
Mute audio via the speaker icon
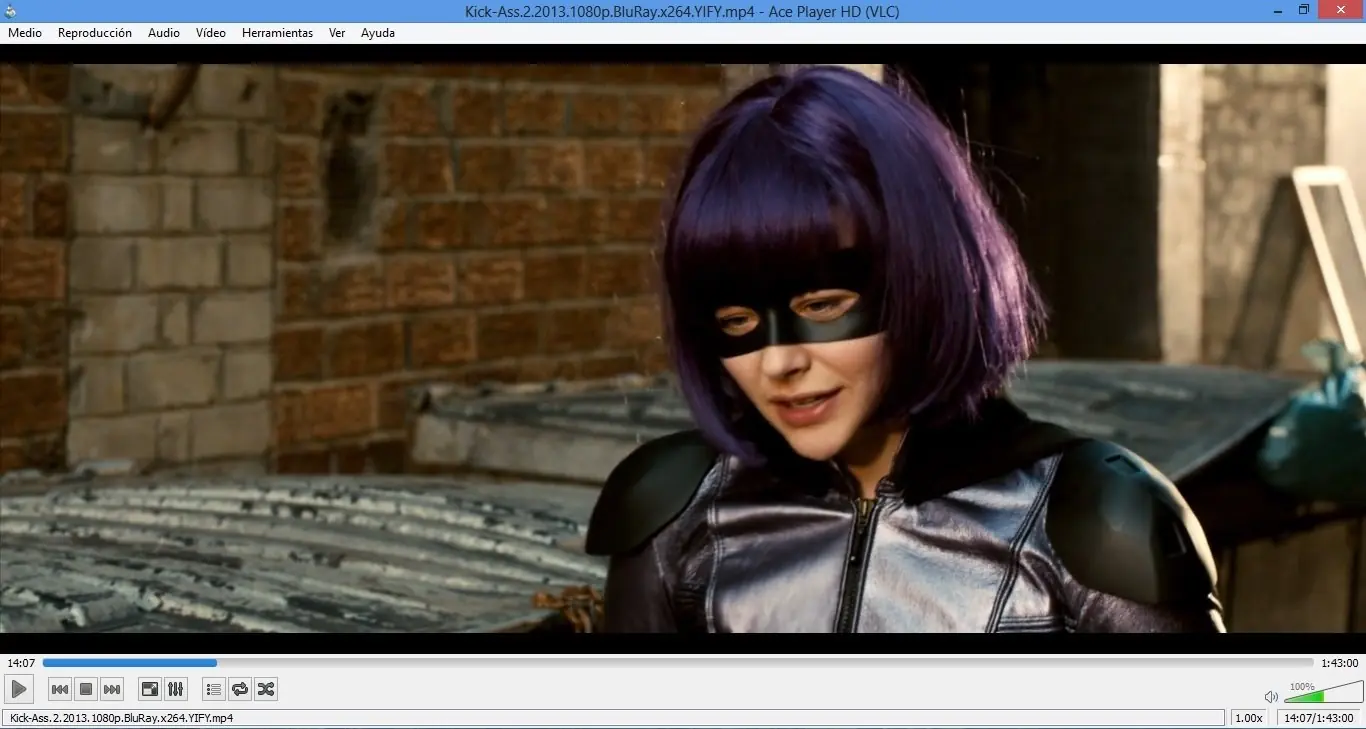1271,696
